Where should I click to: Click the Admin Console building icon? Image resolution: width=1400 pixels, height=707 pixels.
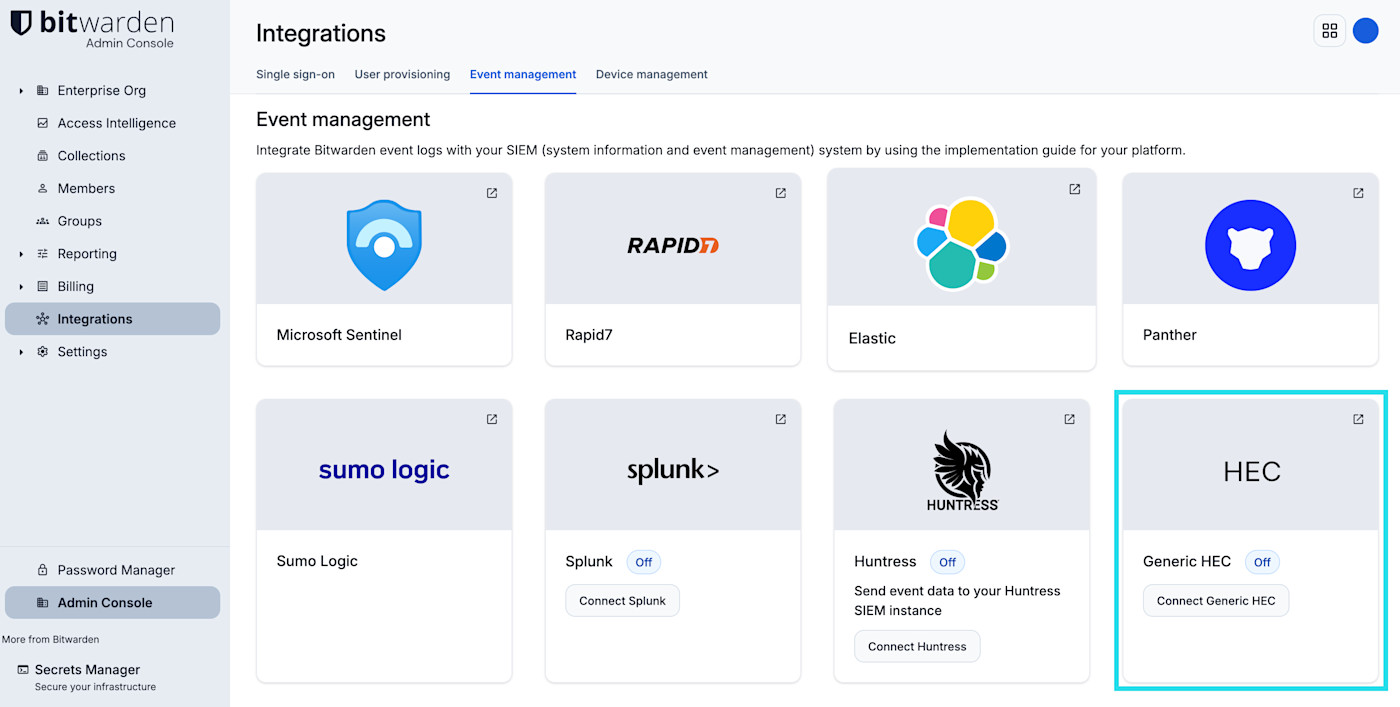42,603
